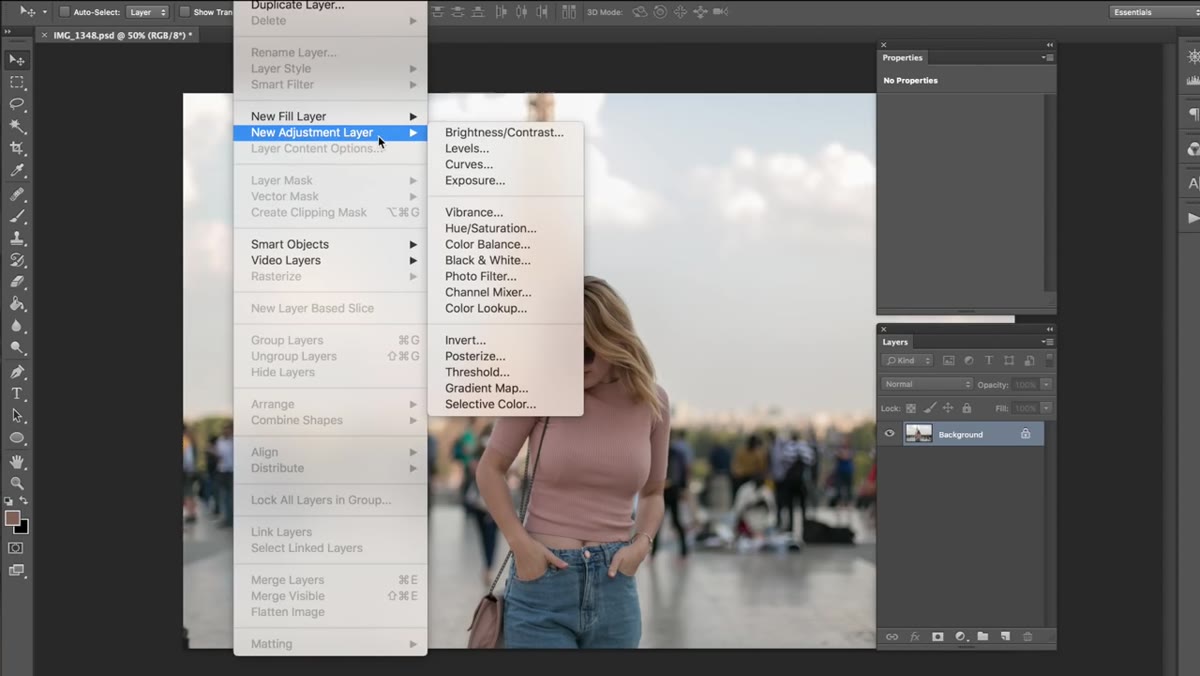Hide the Background layer with eye icon
Screen dimensions: 1200x676
tap(889, 434)
